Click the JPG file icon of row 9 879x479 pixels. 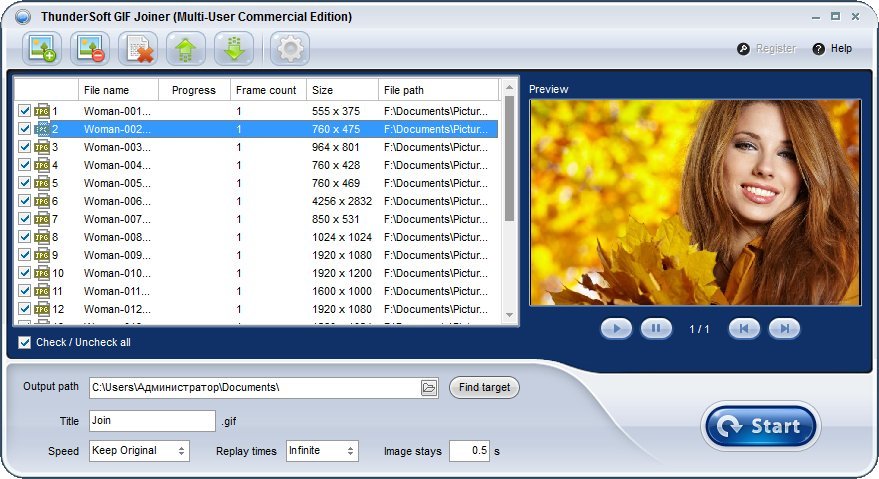coord(42,255)
